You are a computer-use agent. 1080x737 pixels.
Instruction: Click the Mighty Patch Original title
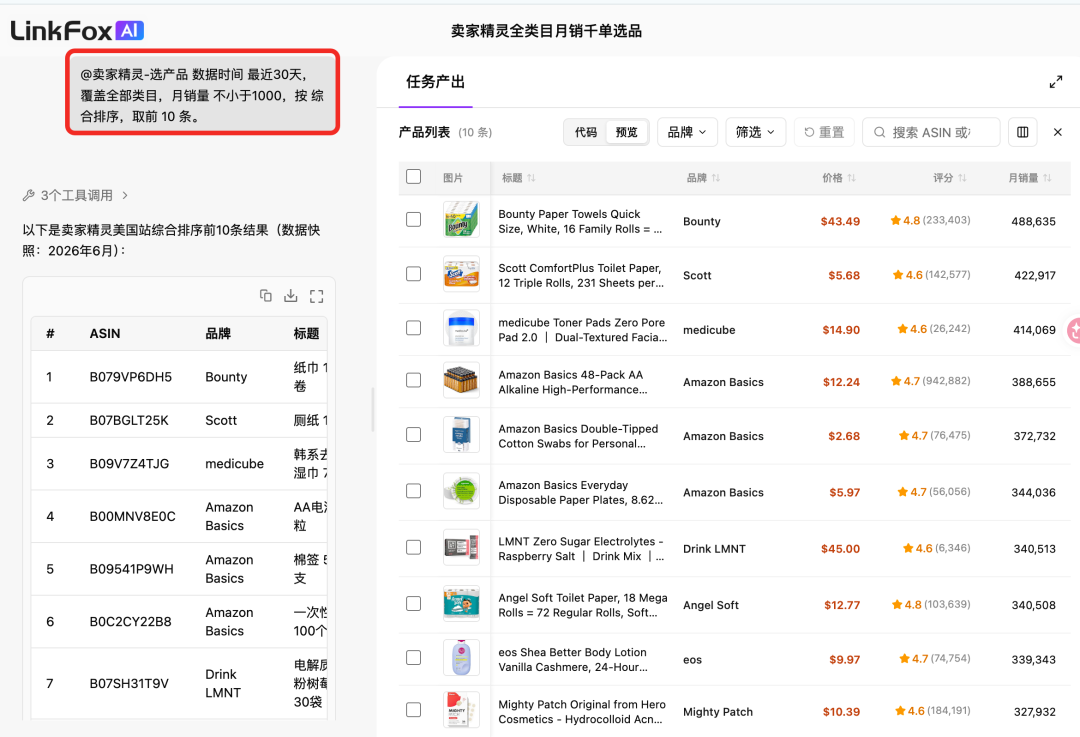click(582, 712)
